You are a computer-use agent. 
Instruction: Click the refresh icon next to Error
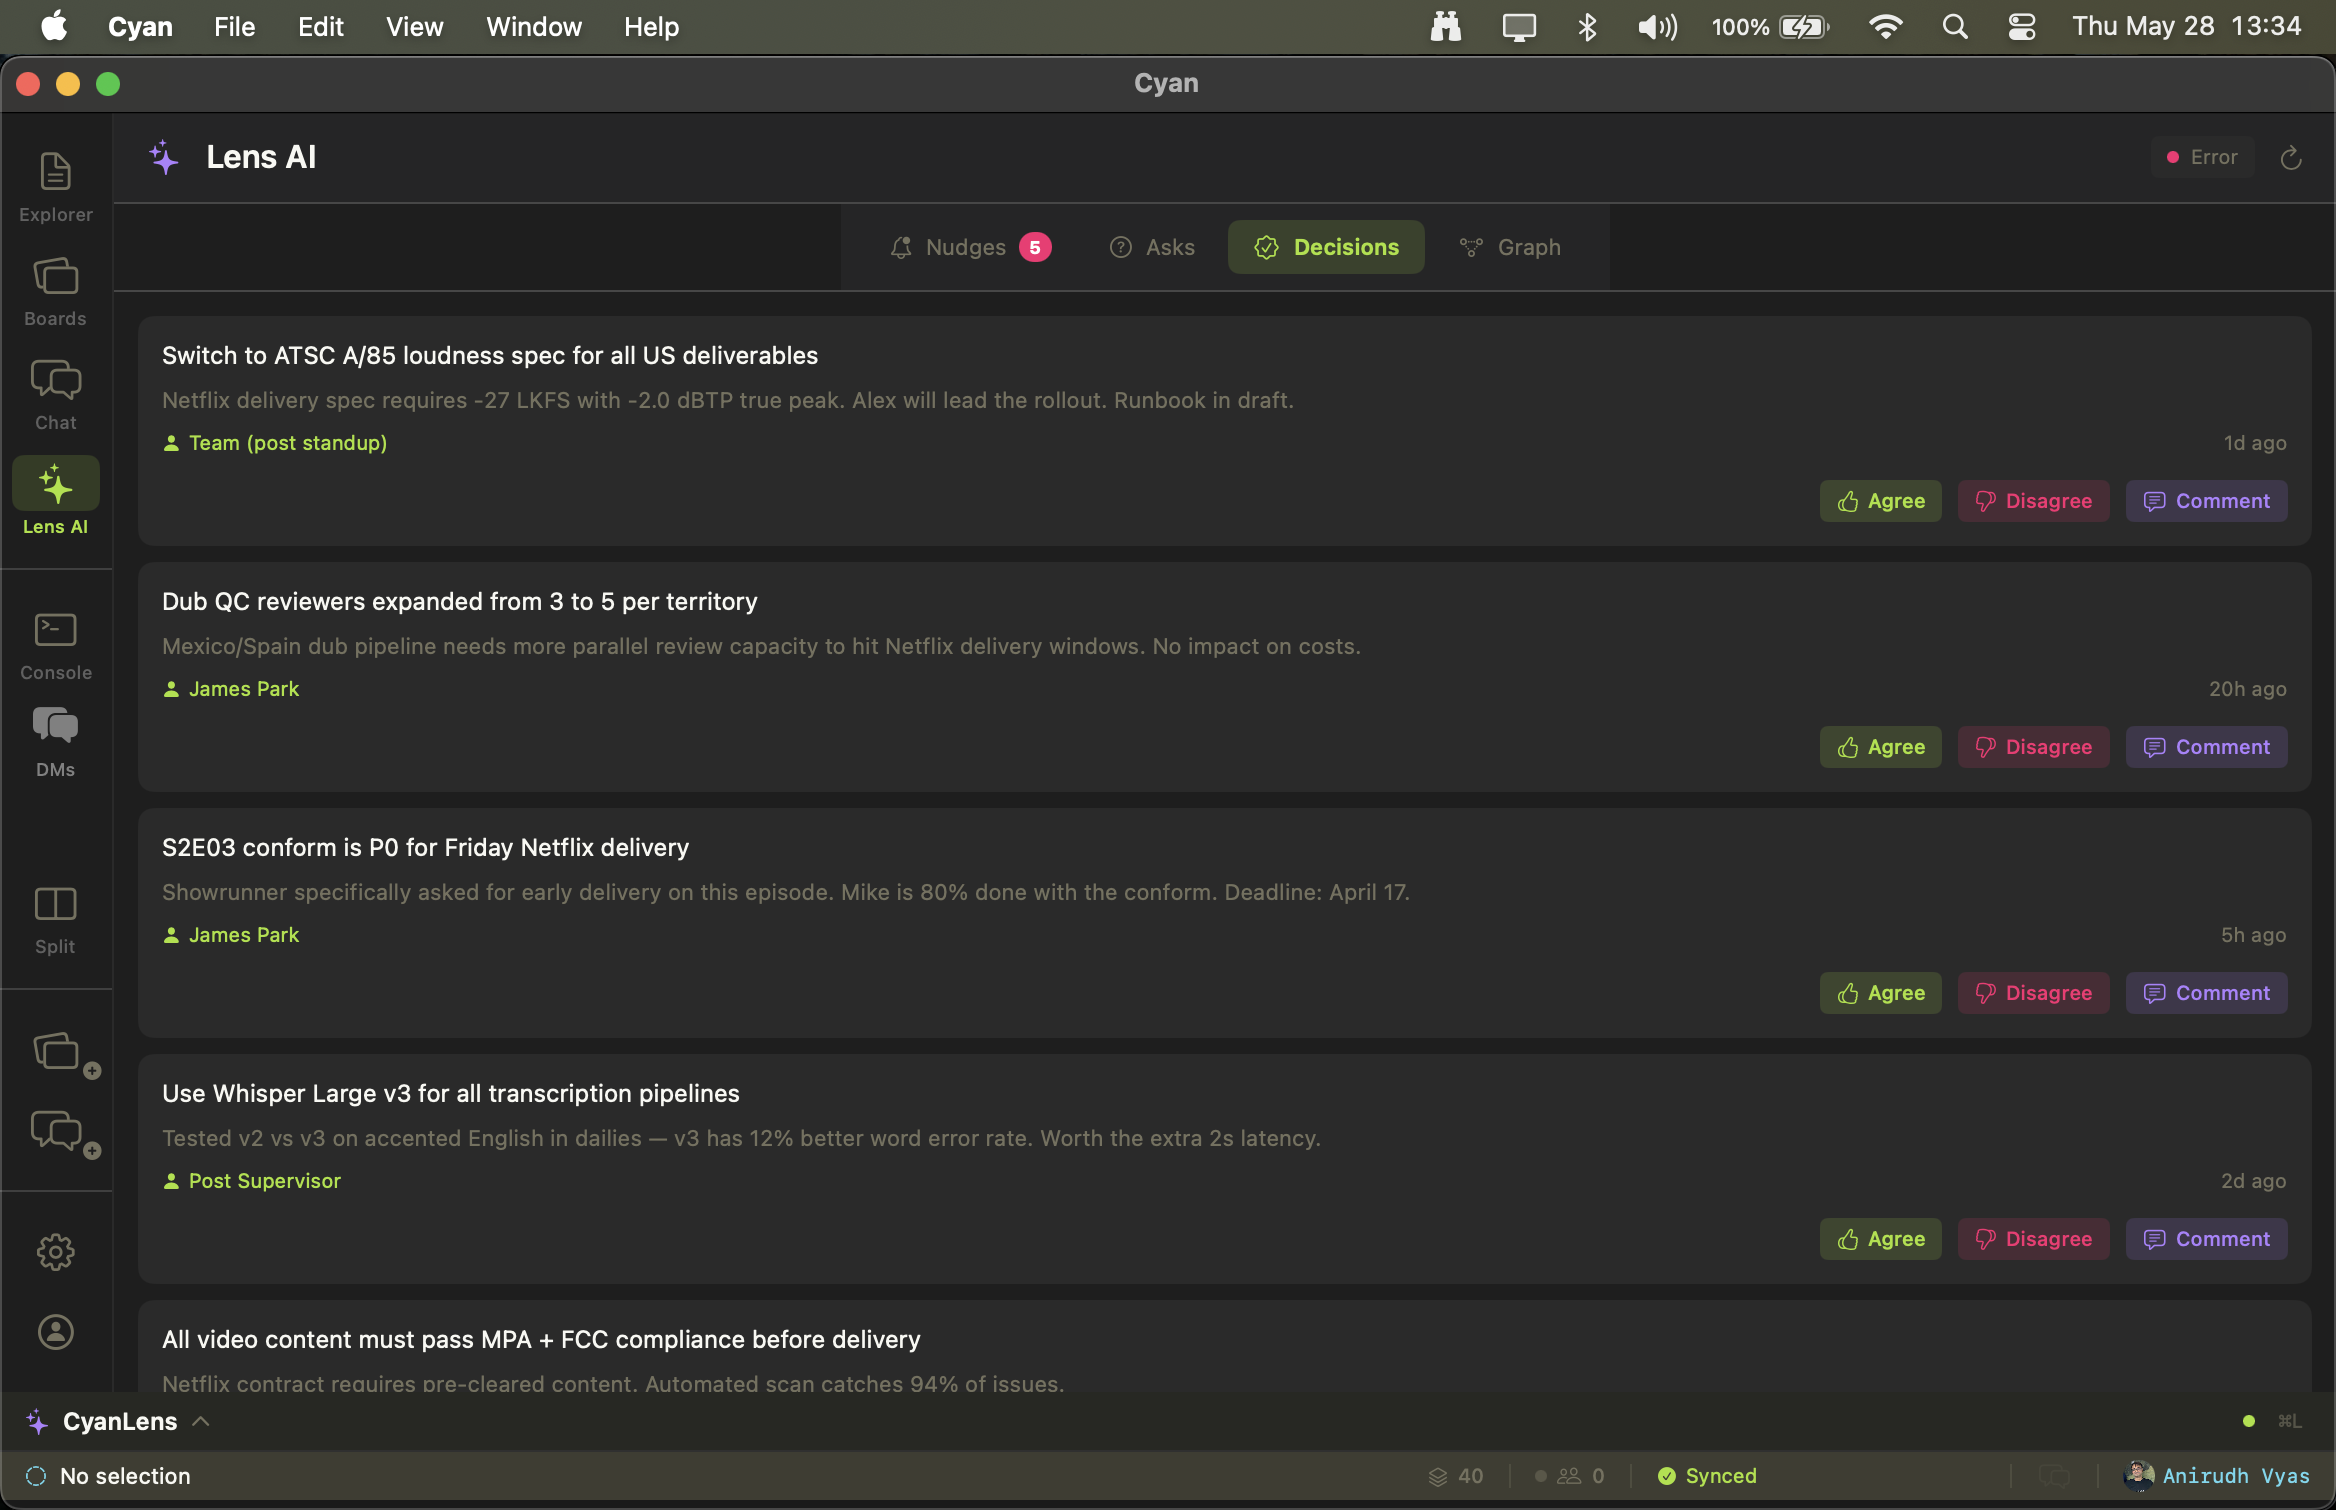pyautogui.click(x=2291, y=158)
